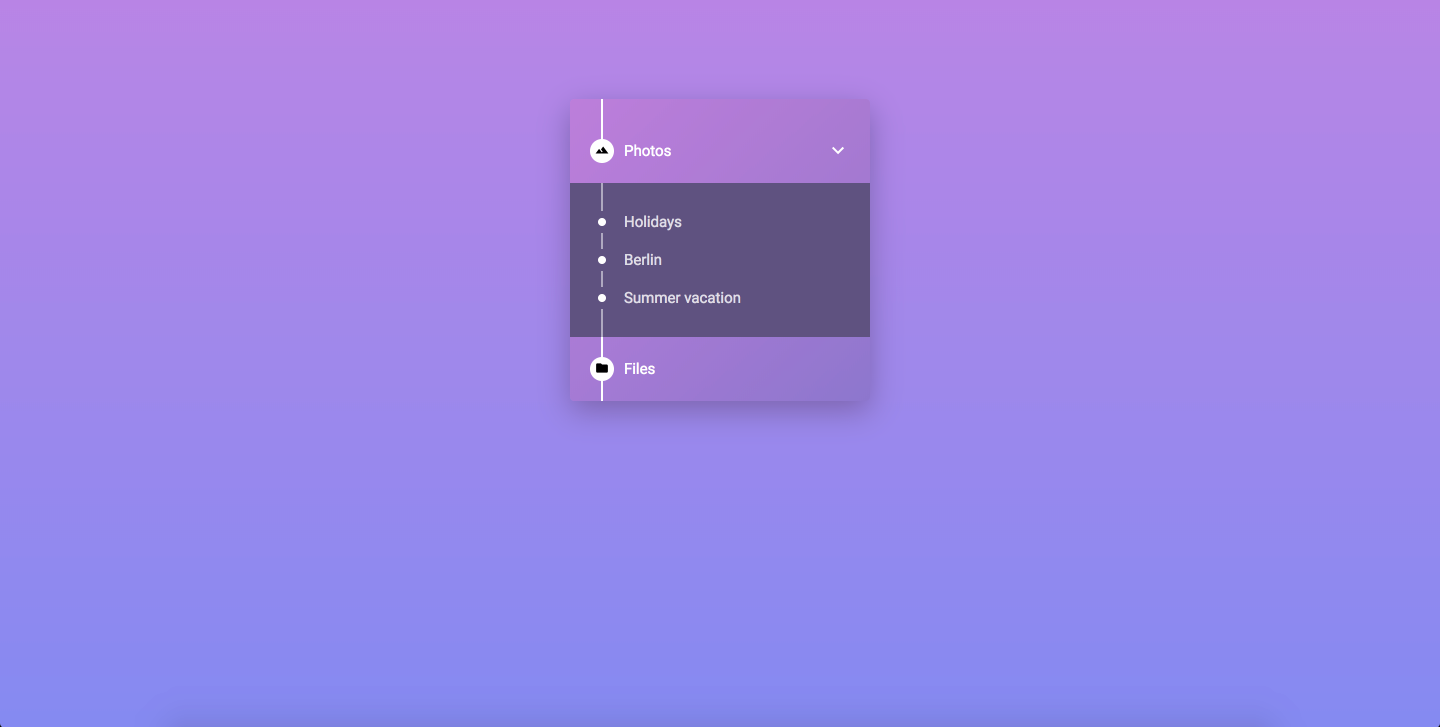Select the Photos menu label
Image resolution: width=1440 pixels, height=727 pixels.
tap(647, 151)
